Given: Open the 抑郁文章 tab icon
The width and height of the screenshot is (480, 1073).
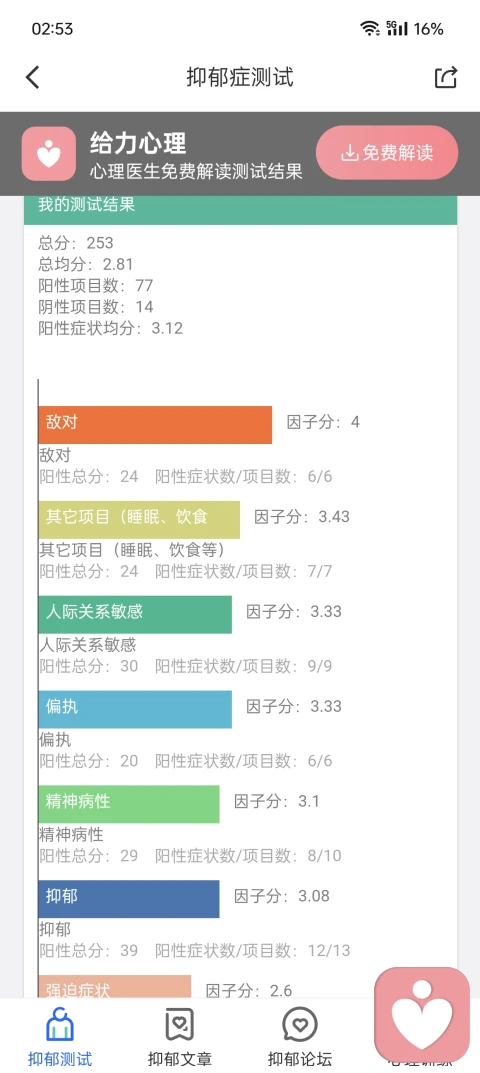Looking at the screenshot, I should [x=179, y=1025].
